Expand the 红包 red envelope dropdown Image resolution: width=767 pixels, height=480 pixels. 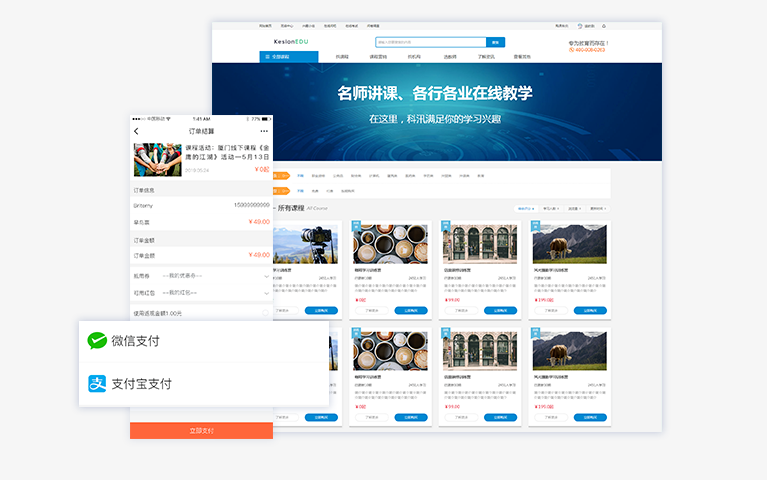(266, 293)
